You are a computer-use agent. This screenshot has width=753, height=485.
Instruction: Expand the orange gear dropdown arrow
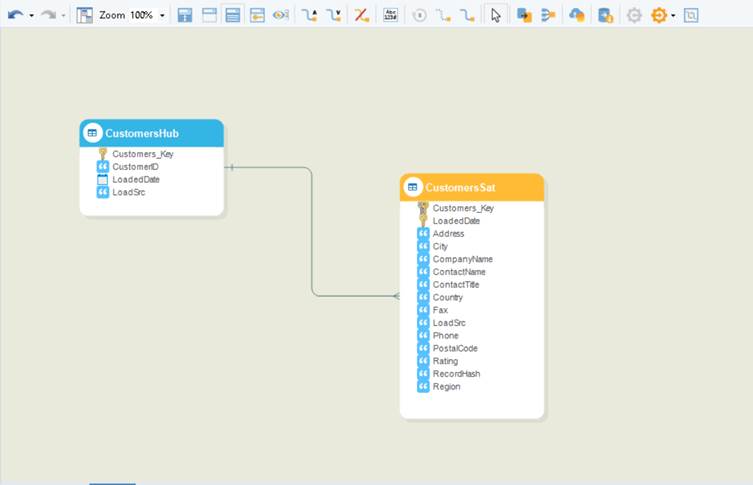point(673,16)
